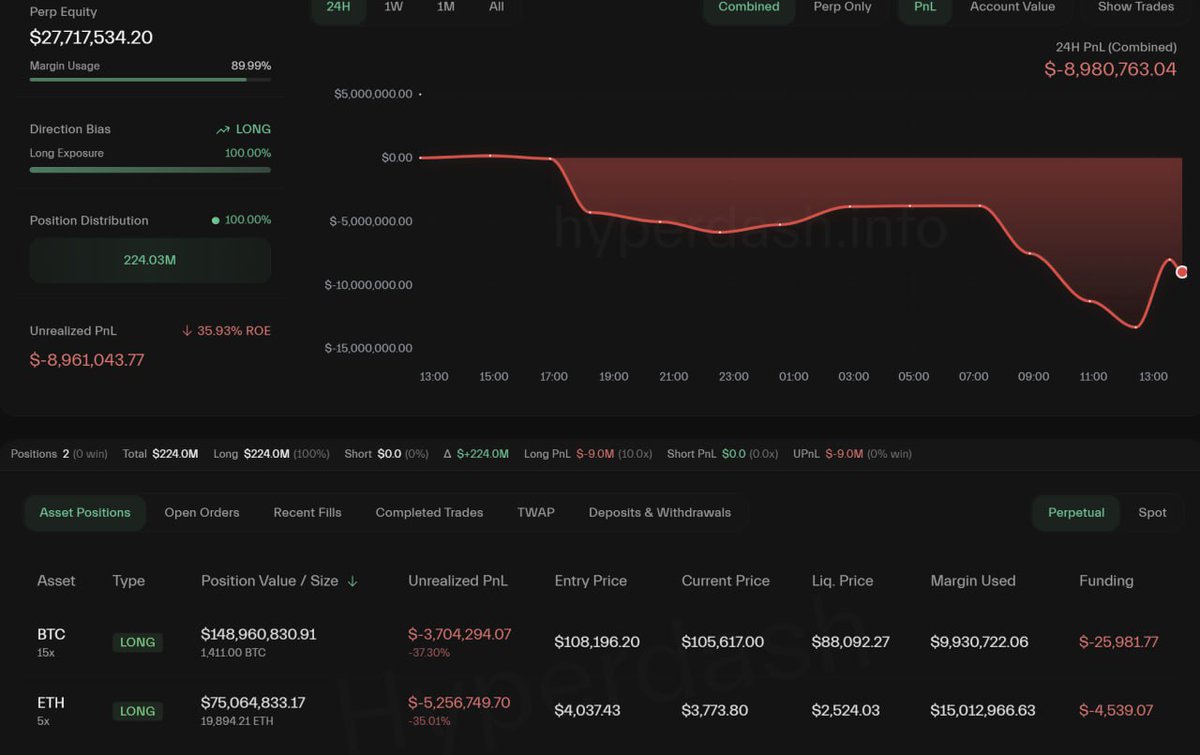This screenshot has height=755, width=1200.
Task: Click the UPnL $-9.0M stat
Action: (x=851, y=454)
